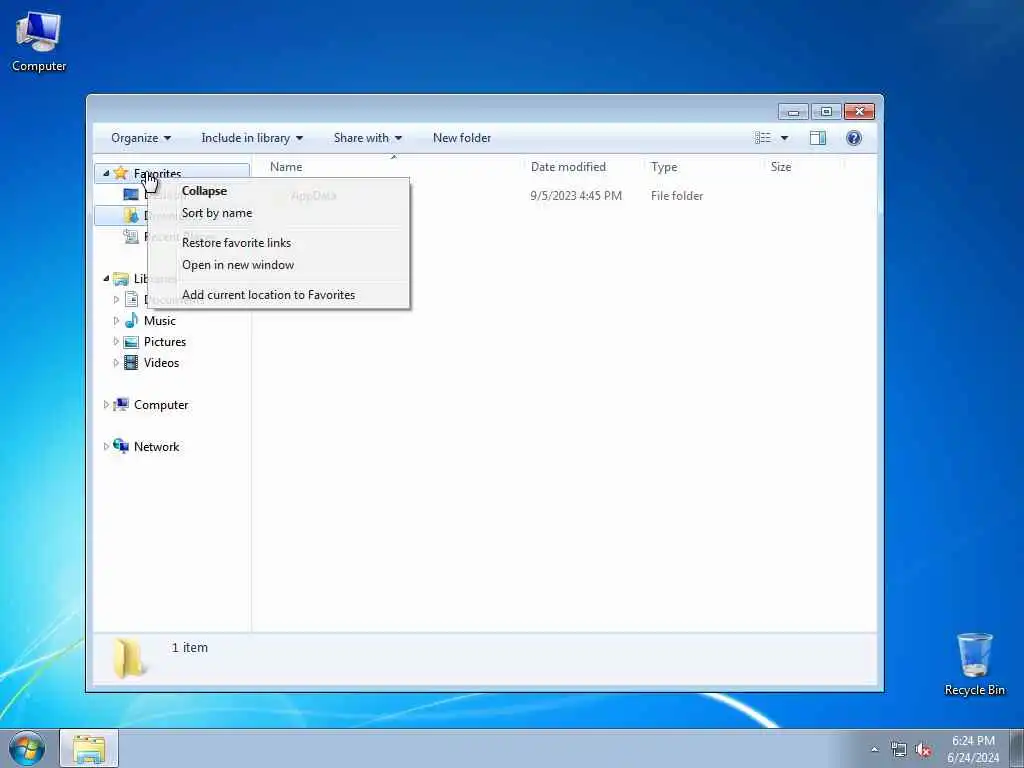The width and height of the screenshot is (1024, 768).
Task: Select the Music note icon
Action: pos(131,321)
